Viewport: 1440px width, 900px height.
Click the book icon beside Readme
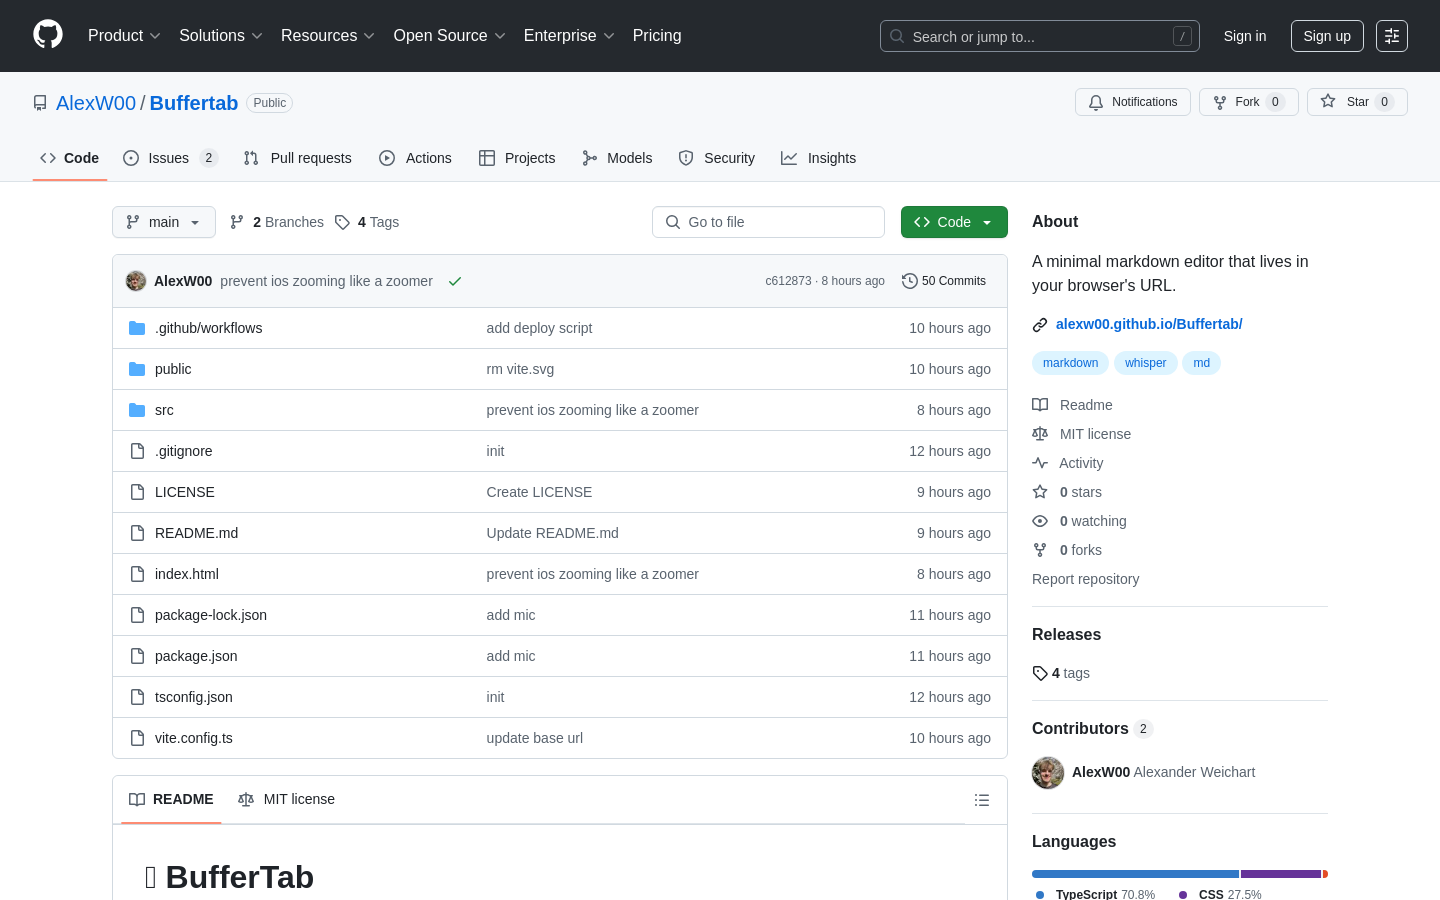(x=1040, y=405)
